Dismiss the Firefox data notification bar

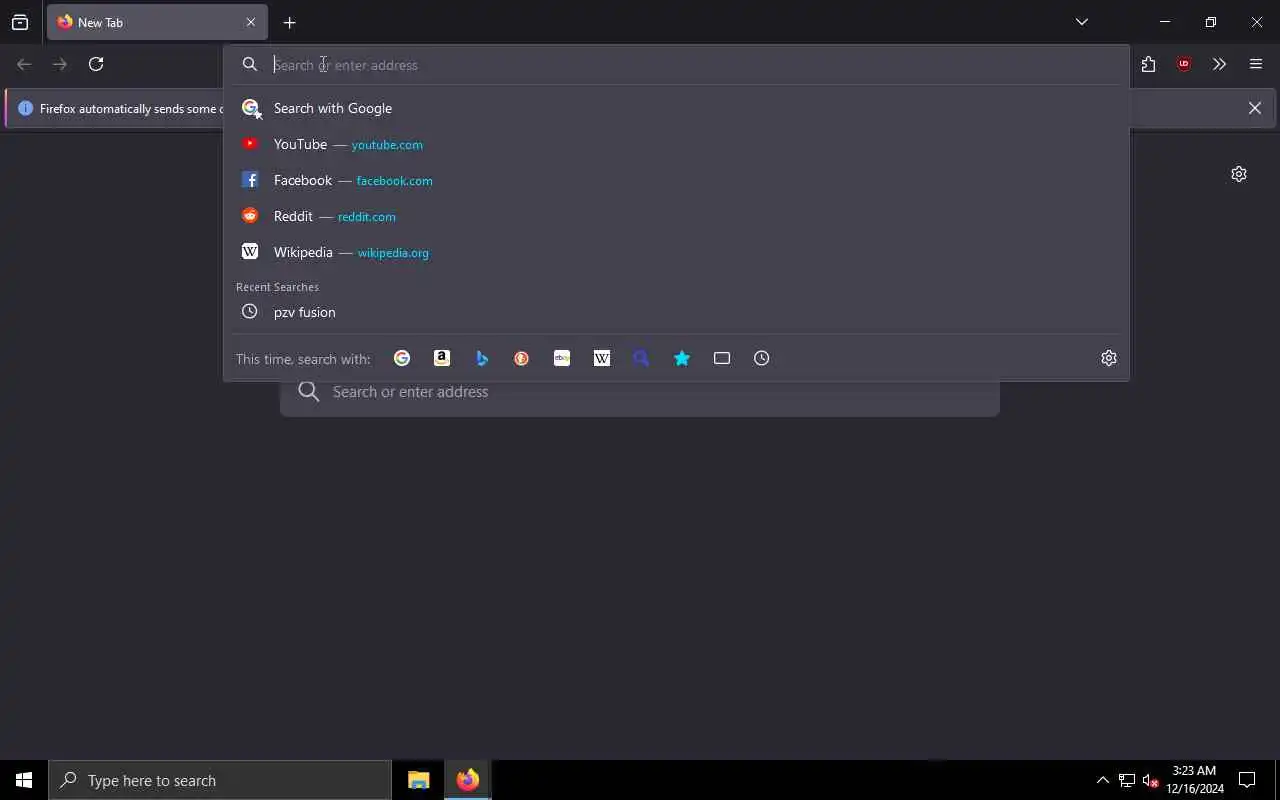[x=1255, y=108]
